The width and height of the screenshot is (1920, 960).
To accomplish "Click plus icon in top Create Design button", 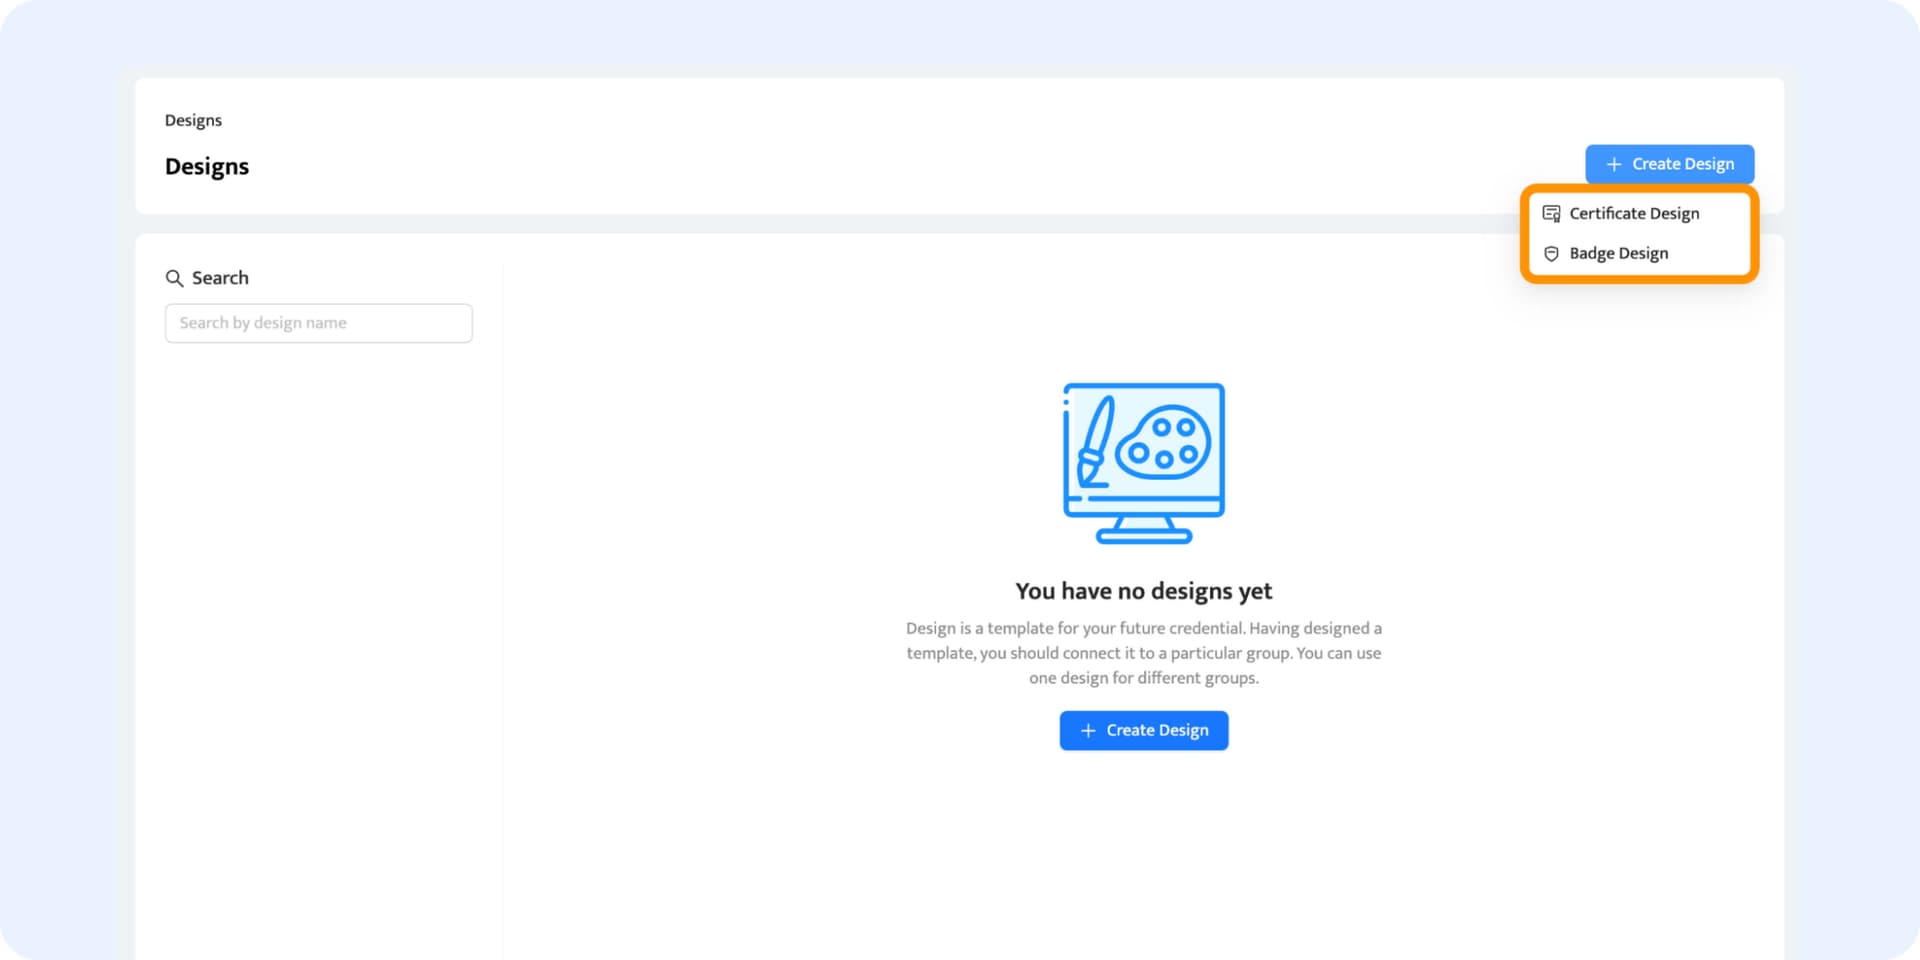I will click(1613, 164).
